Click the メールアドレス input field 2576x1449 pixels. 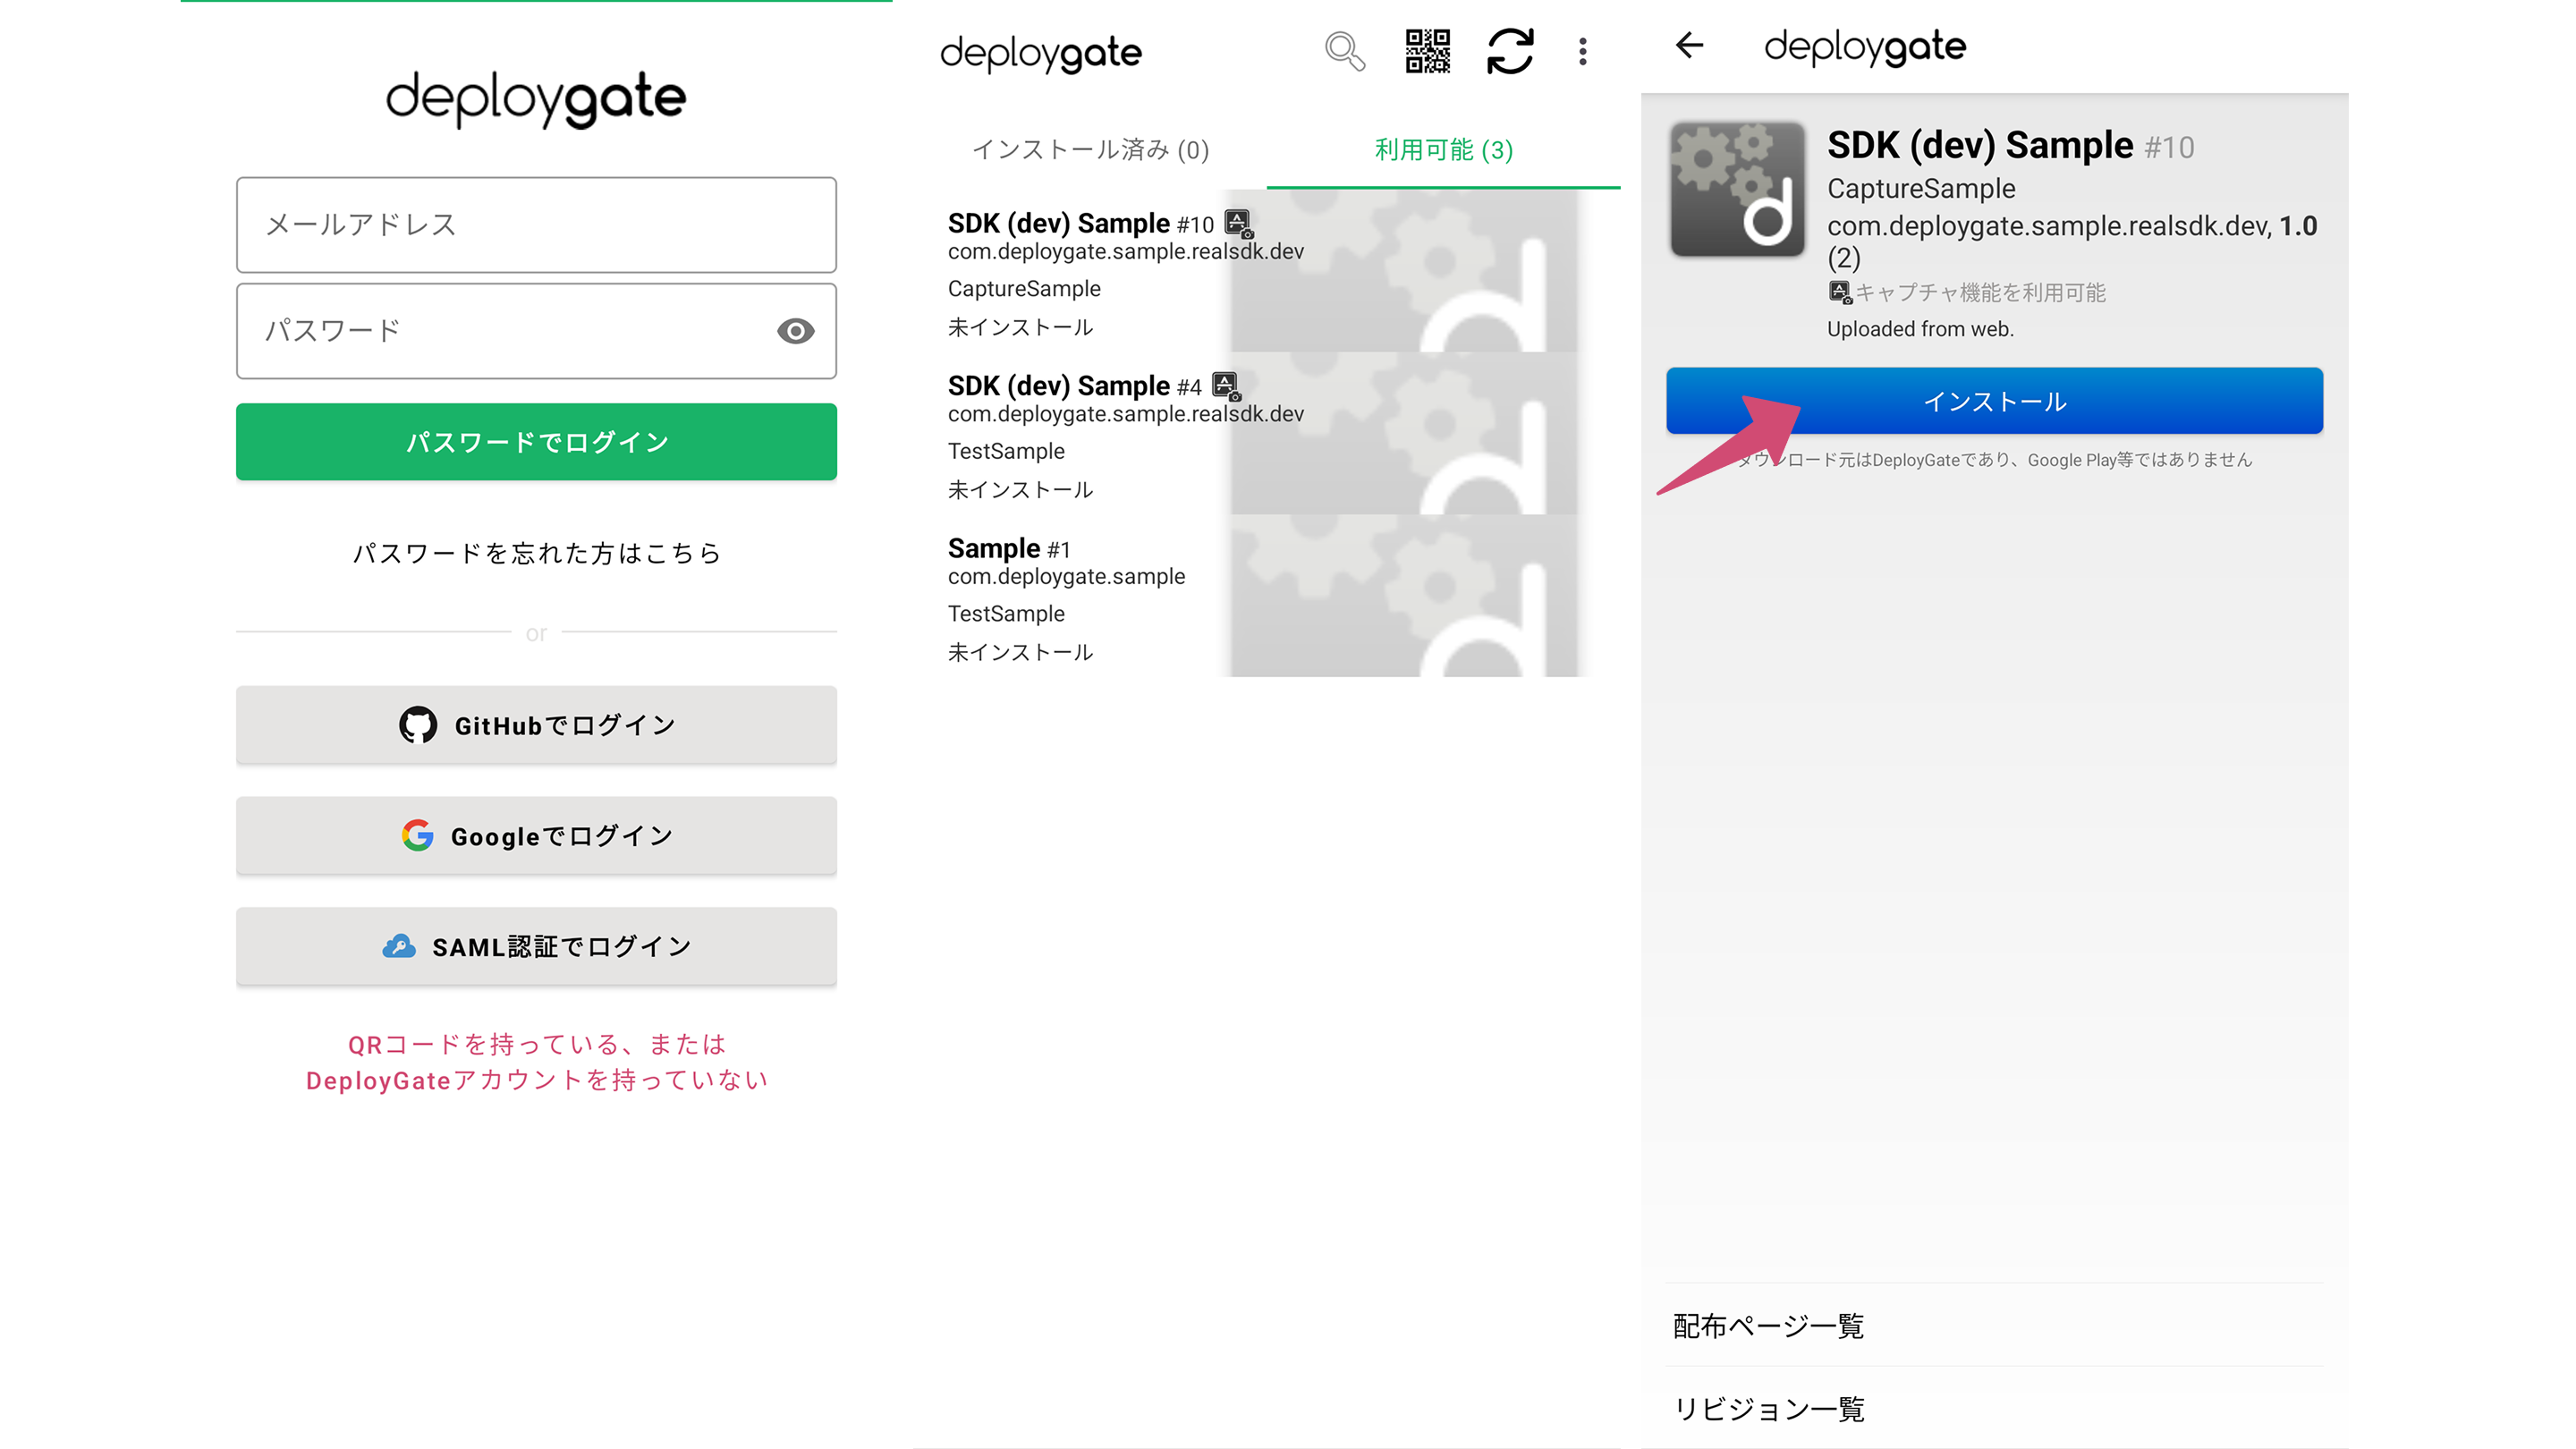[x=536, y=225]
